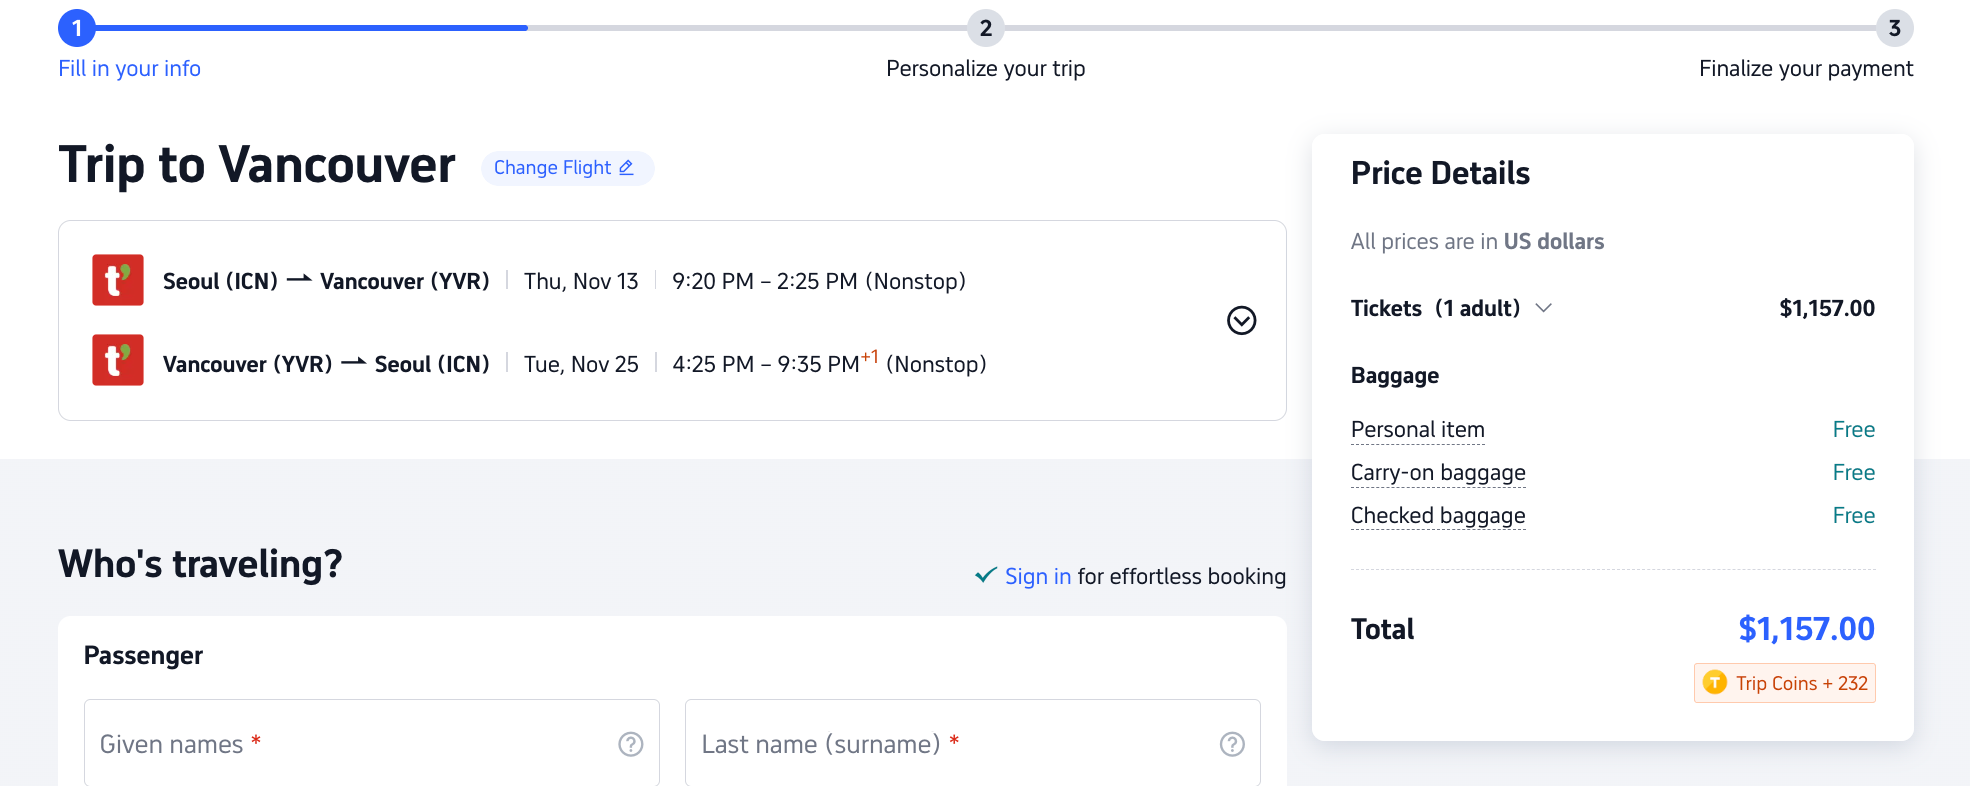
Task: Click the return flight airline logo
Action: (x=118, y=360)
